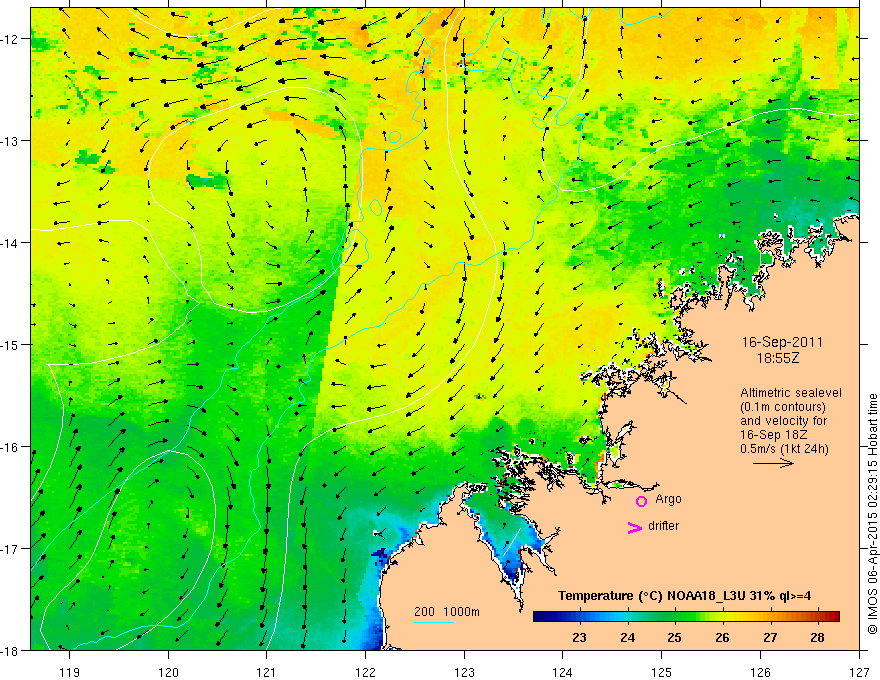Click the longitude axis label 122
Screen dimensions: 880x680
point(365,672)
